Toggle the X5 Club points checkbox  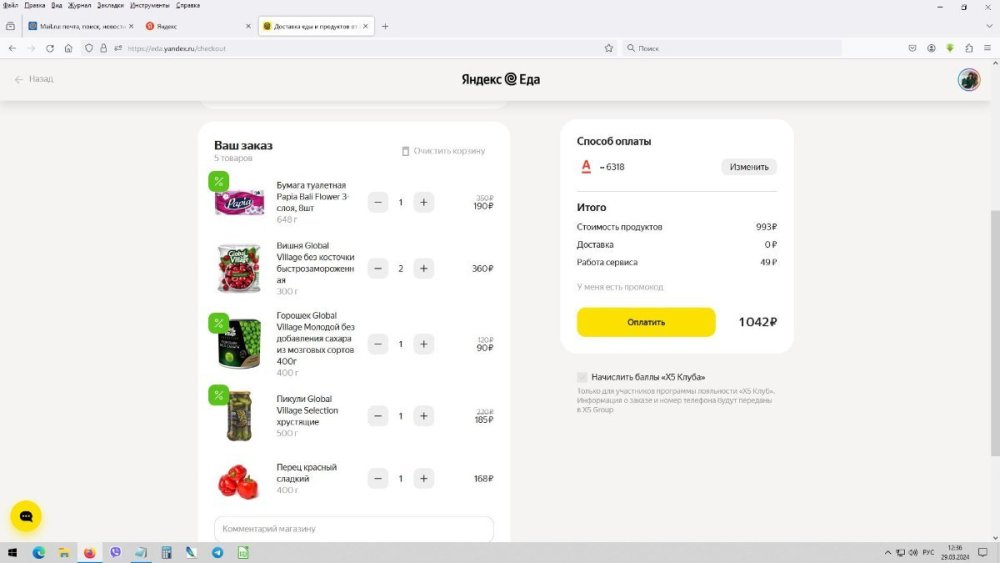(582, 377)
